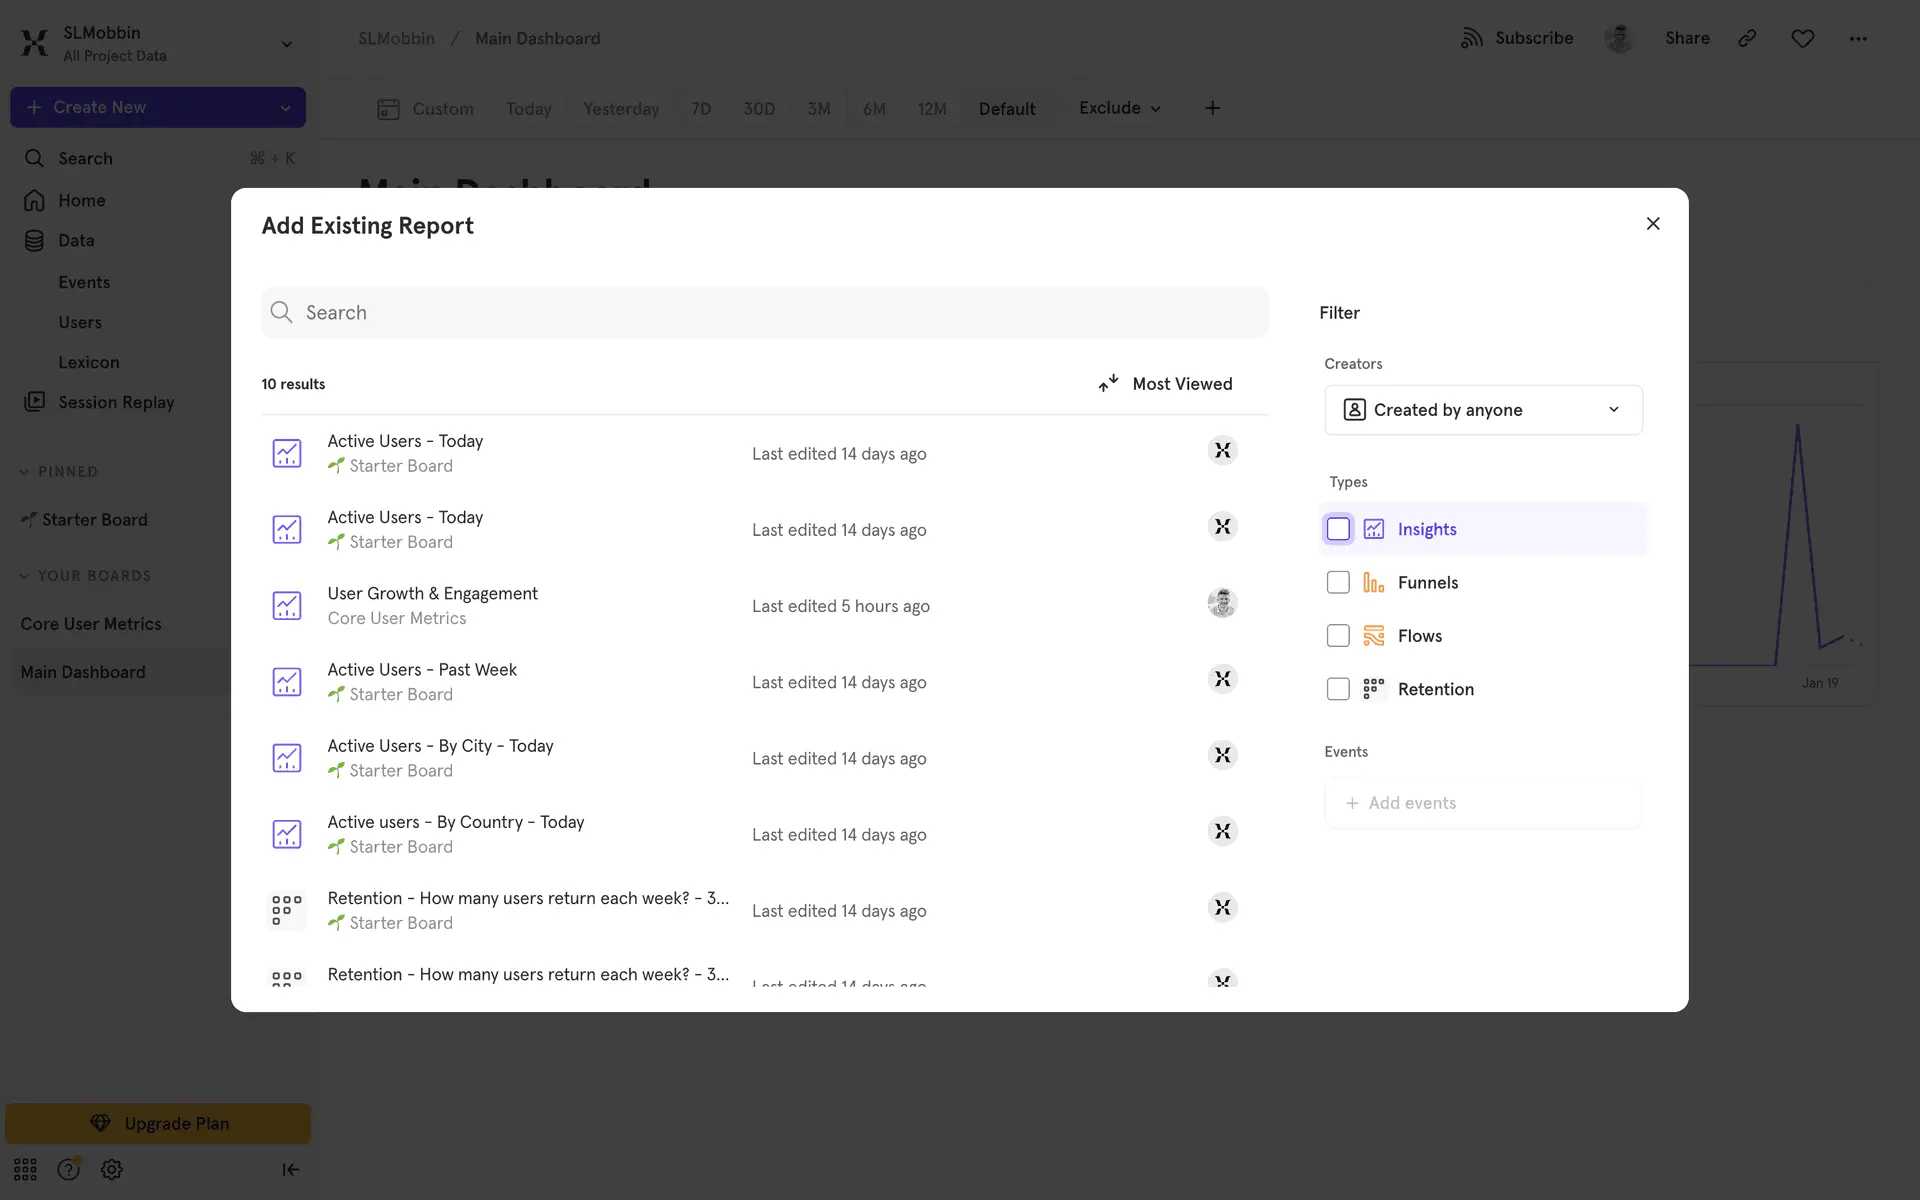Image resolution: width=1920 pixels, height=1200 pixels.
Task: Expand the Create New dropdown arrow
Action: 285,108
